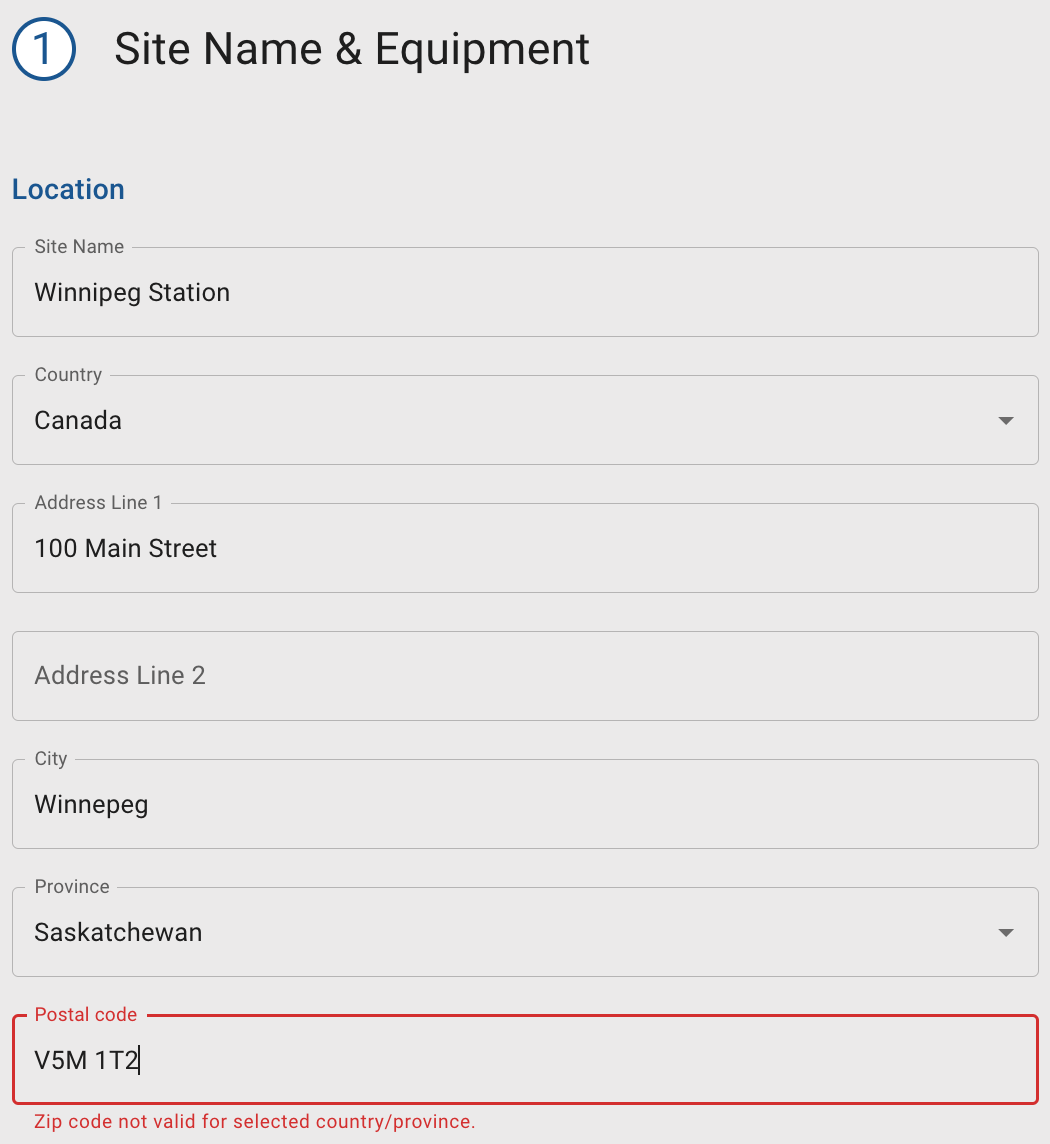Click the empty Address Line 2 field

[525, 676]
